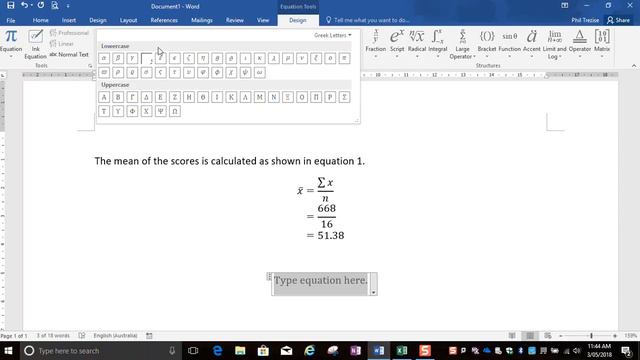Insert lowercase mu symbol

click(288, 58)
